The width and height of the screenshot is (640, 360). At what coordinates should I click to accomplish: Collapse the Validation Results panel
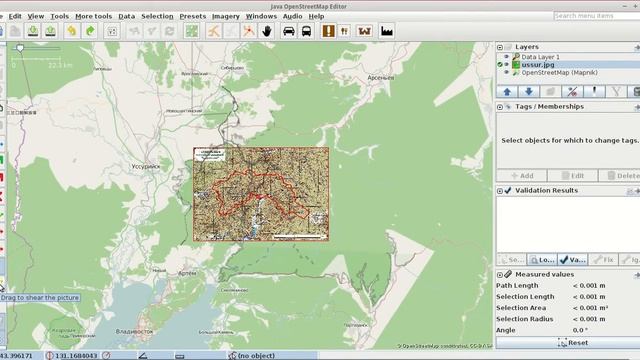tap(500, 191)
